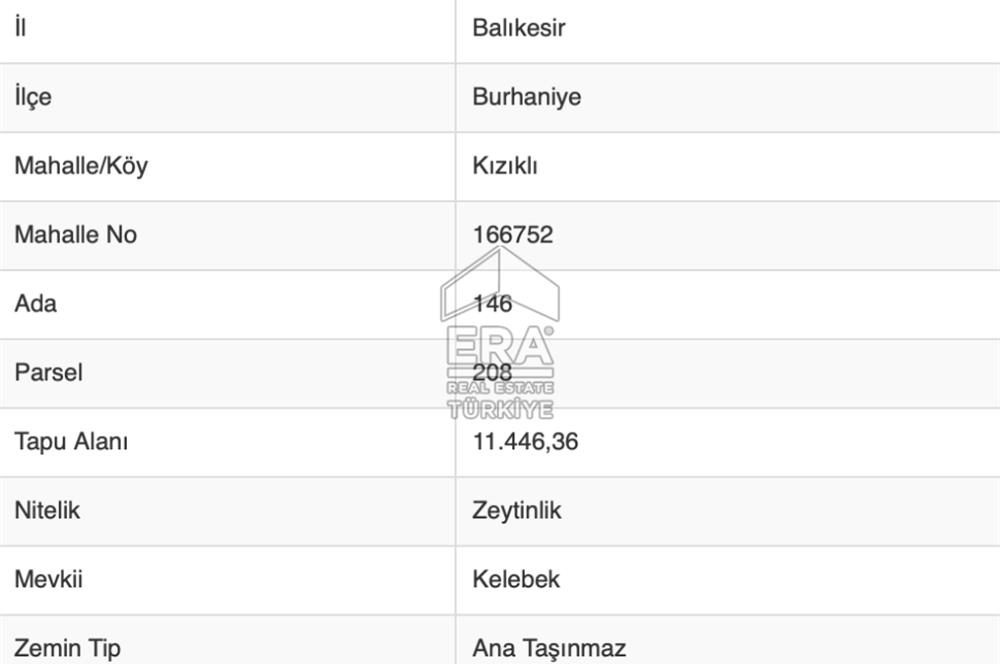
Task: Select the Ada label cell
Action: [35, 304]
